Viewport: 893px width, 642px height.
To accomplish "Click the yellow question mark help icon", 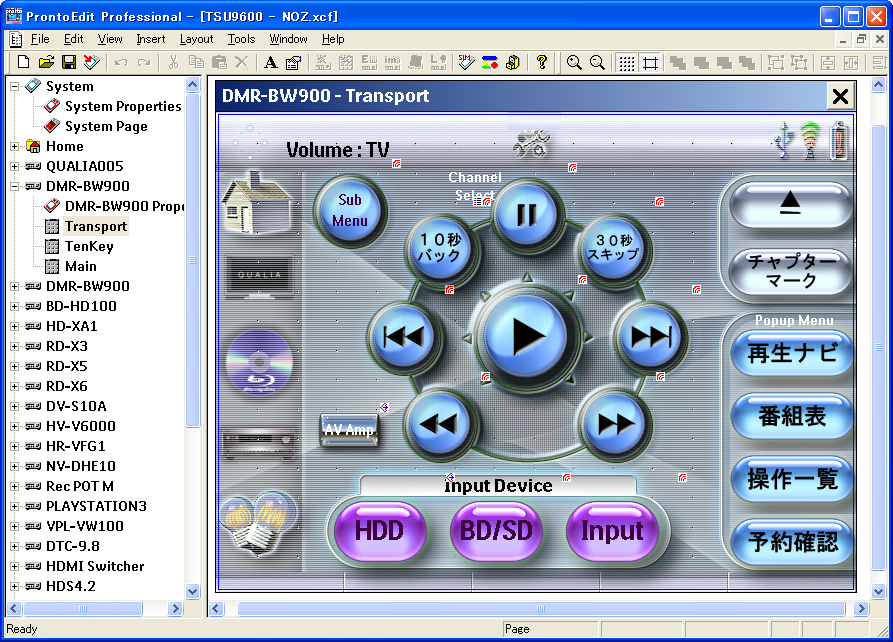I will [x=542, y=63].
